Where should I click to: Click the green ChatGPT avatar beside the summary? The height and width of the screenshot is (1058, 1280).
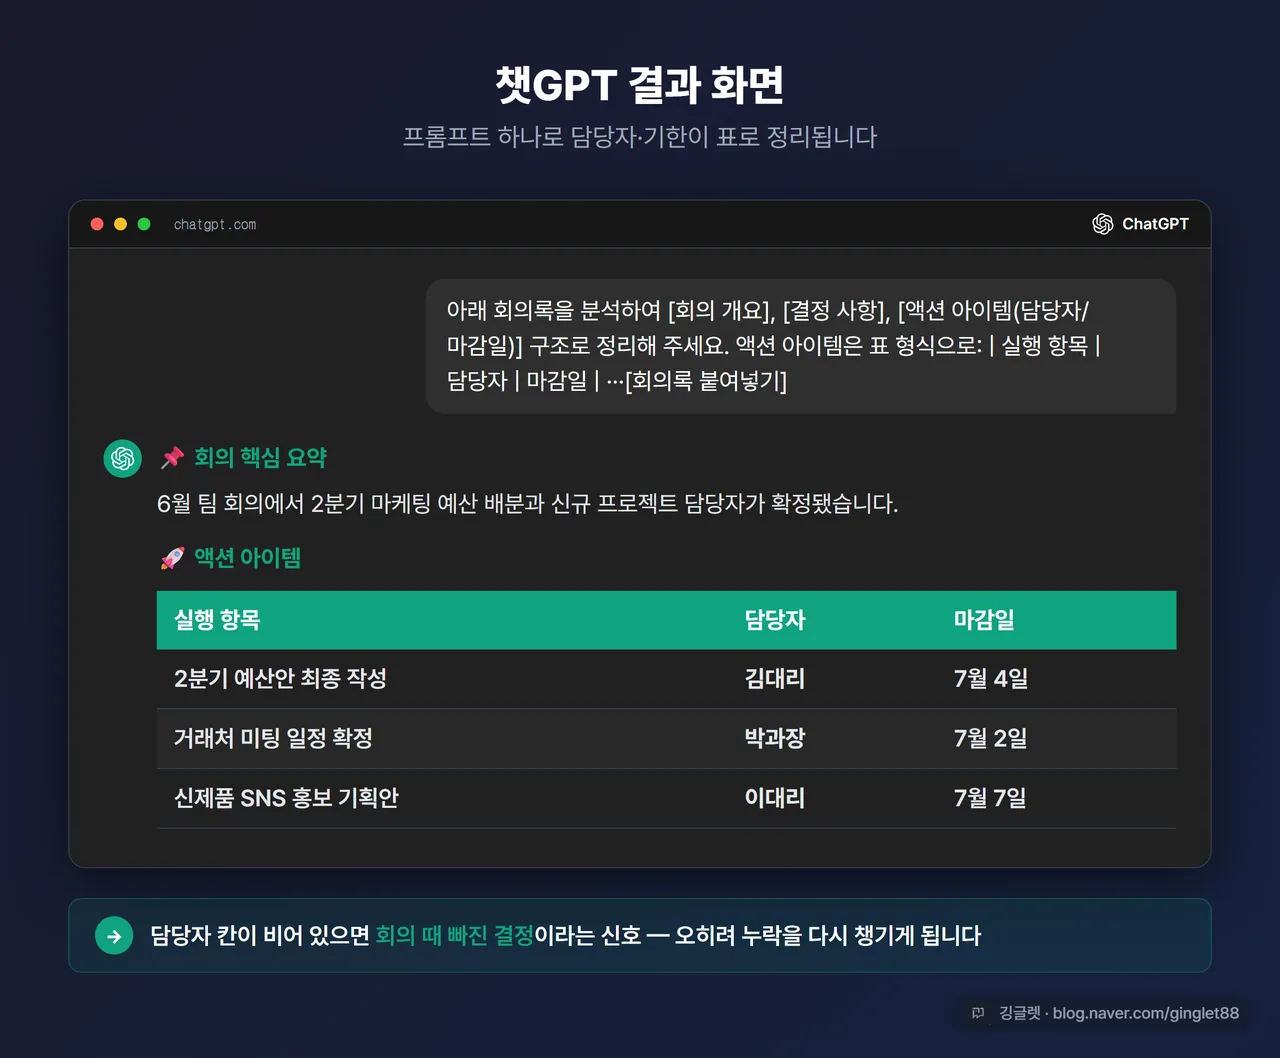click(123, 458)
